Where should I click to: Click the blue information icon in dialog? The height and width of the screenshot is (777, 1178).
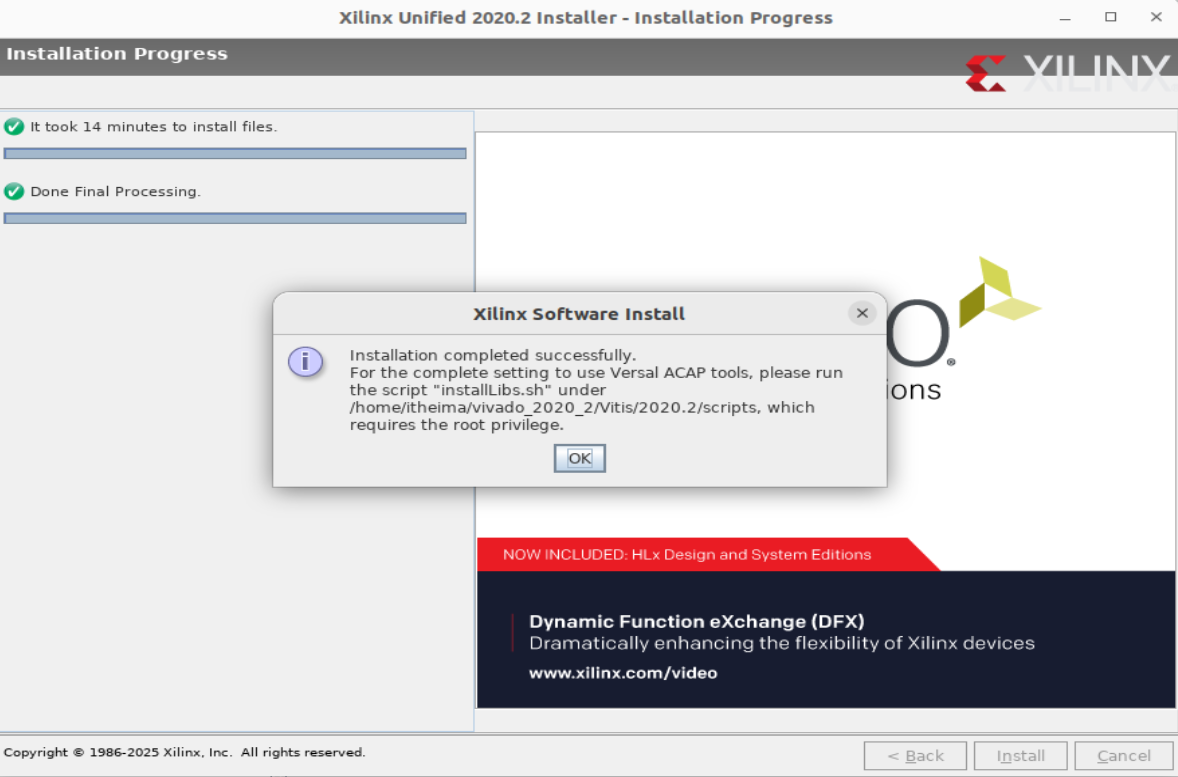tap(305, 362)
